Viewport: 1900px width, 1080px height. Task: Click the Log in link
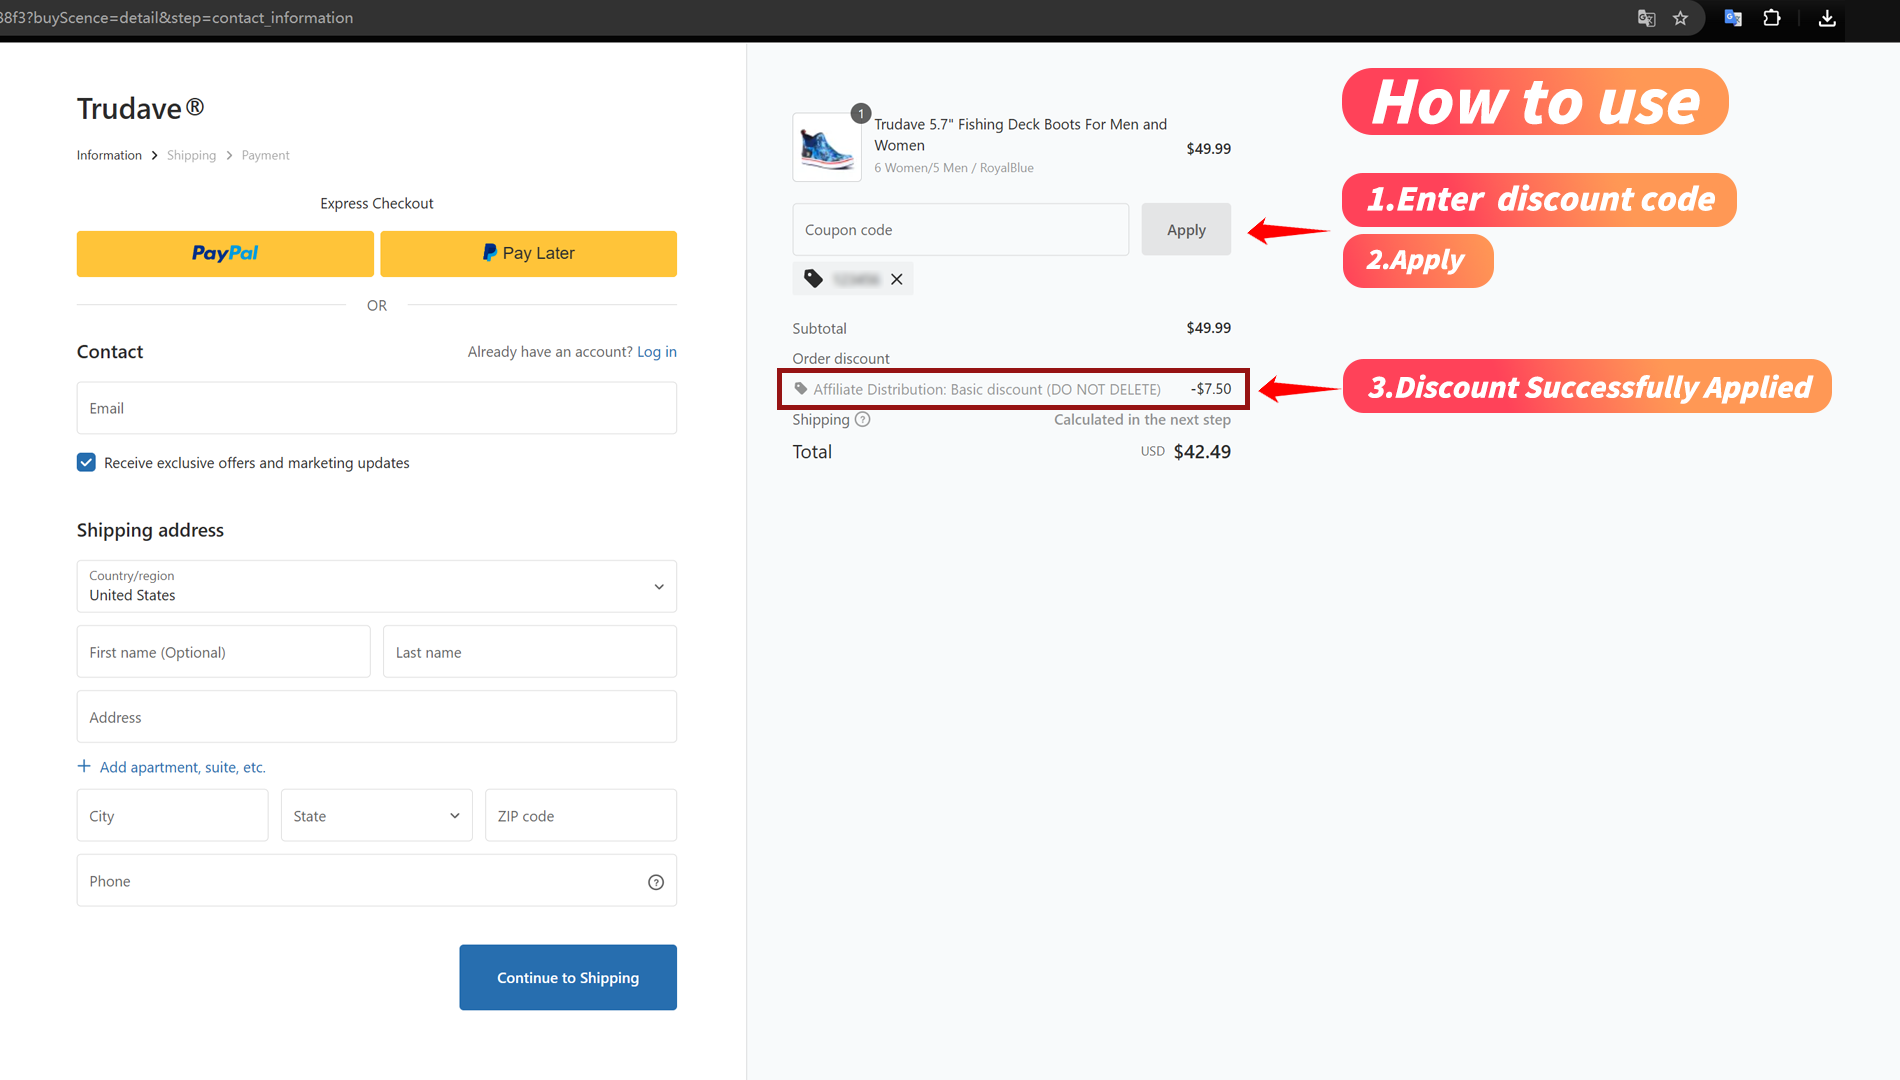tap(657, 352)
